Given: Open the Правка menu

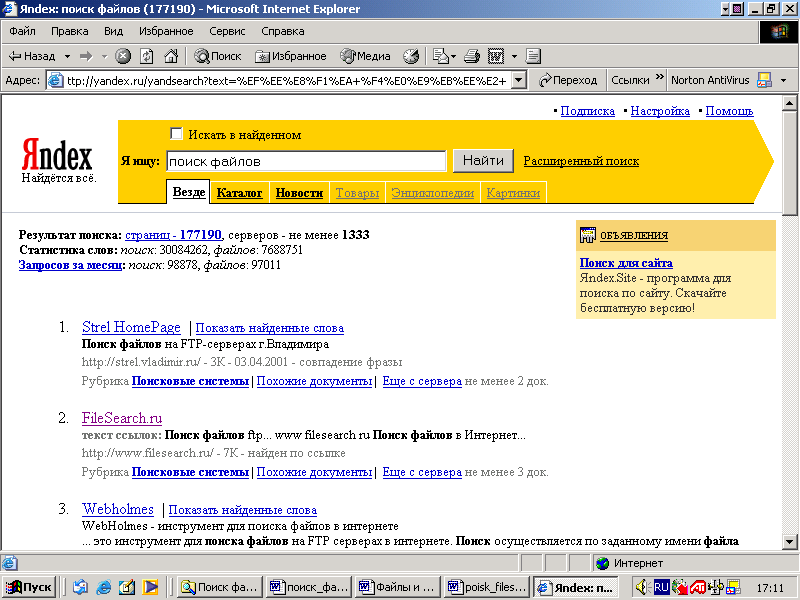Looking at the screenshot, I should pos(70,31).
